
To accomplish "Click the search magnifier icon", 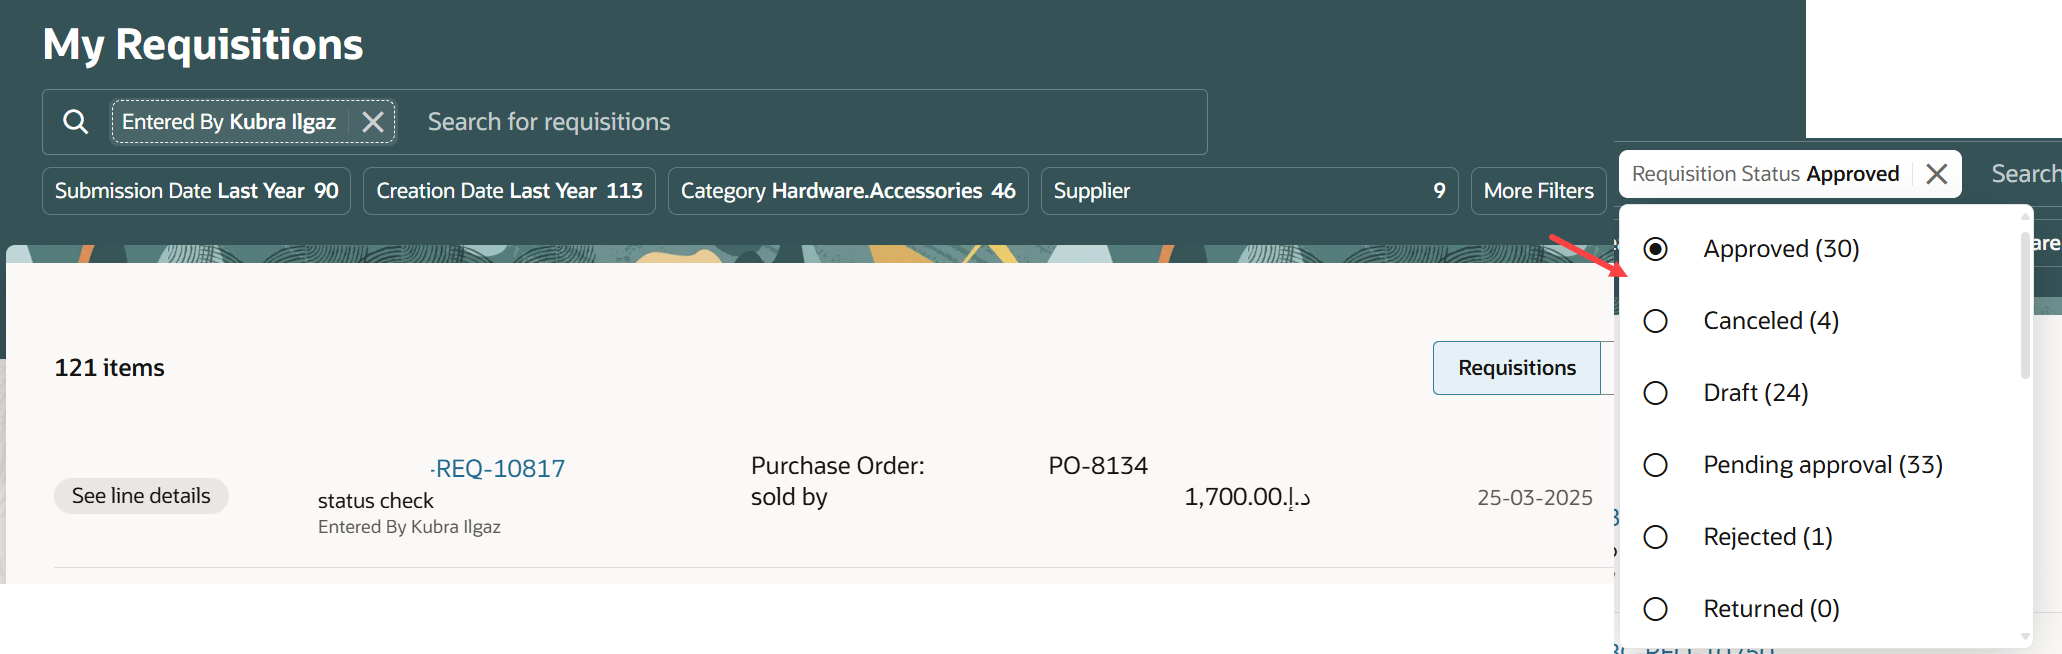I will [x=75, y=121].
